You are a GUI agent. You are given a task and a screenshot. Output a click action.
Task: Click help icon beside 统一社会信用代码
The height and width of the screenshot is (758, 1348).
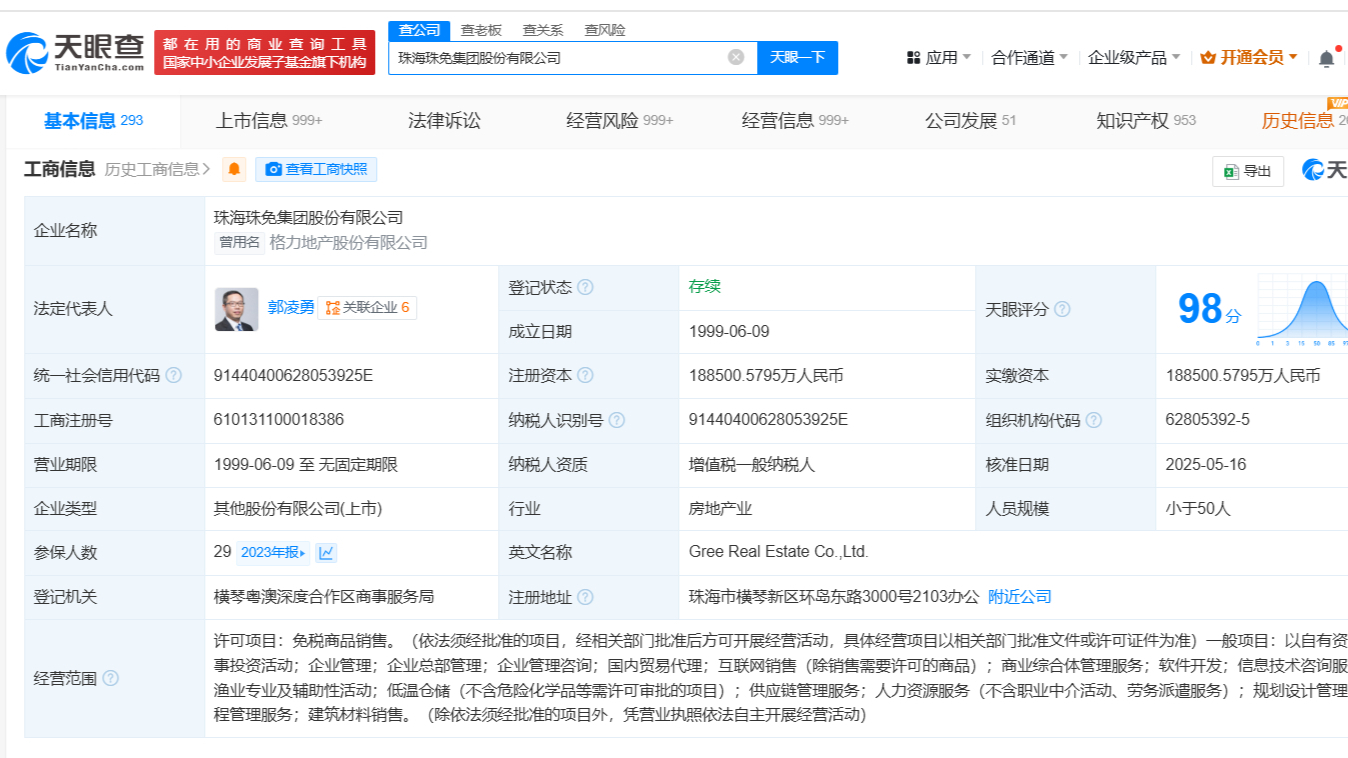pos(174,376)
